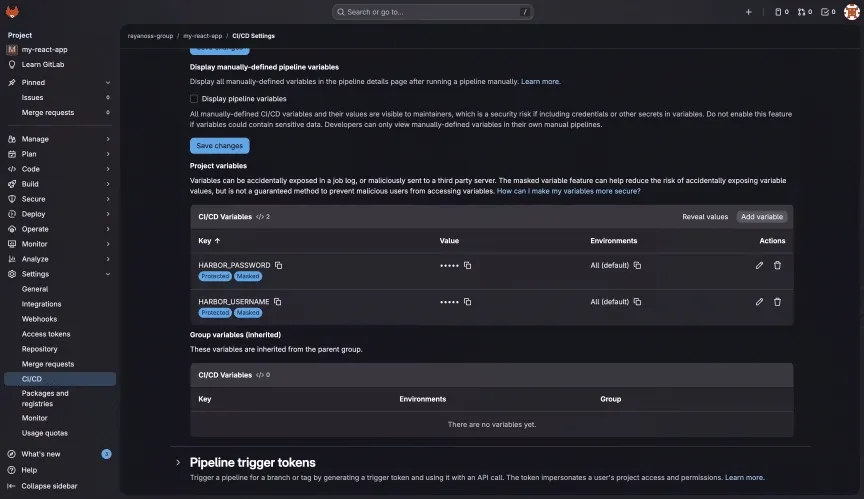Open the create new plus menu
Screen dimensions: 864x499
pos(748,12)
